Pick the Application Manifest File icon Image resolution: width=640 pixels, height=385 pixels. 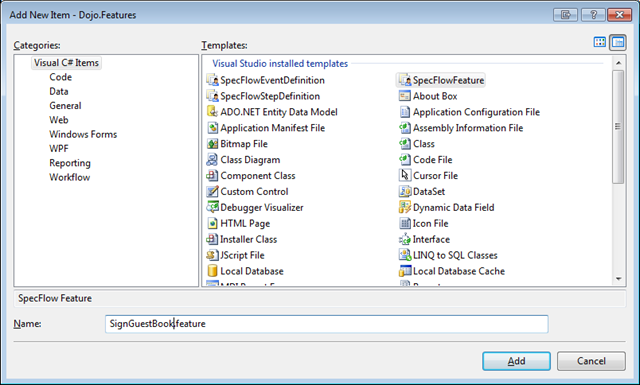213,128
